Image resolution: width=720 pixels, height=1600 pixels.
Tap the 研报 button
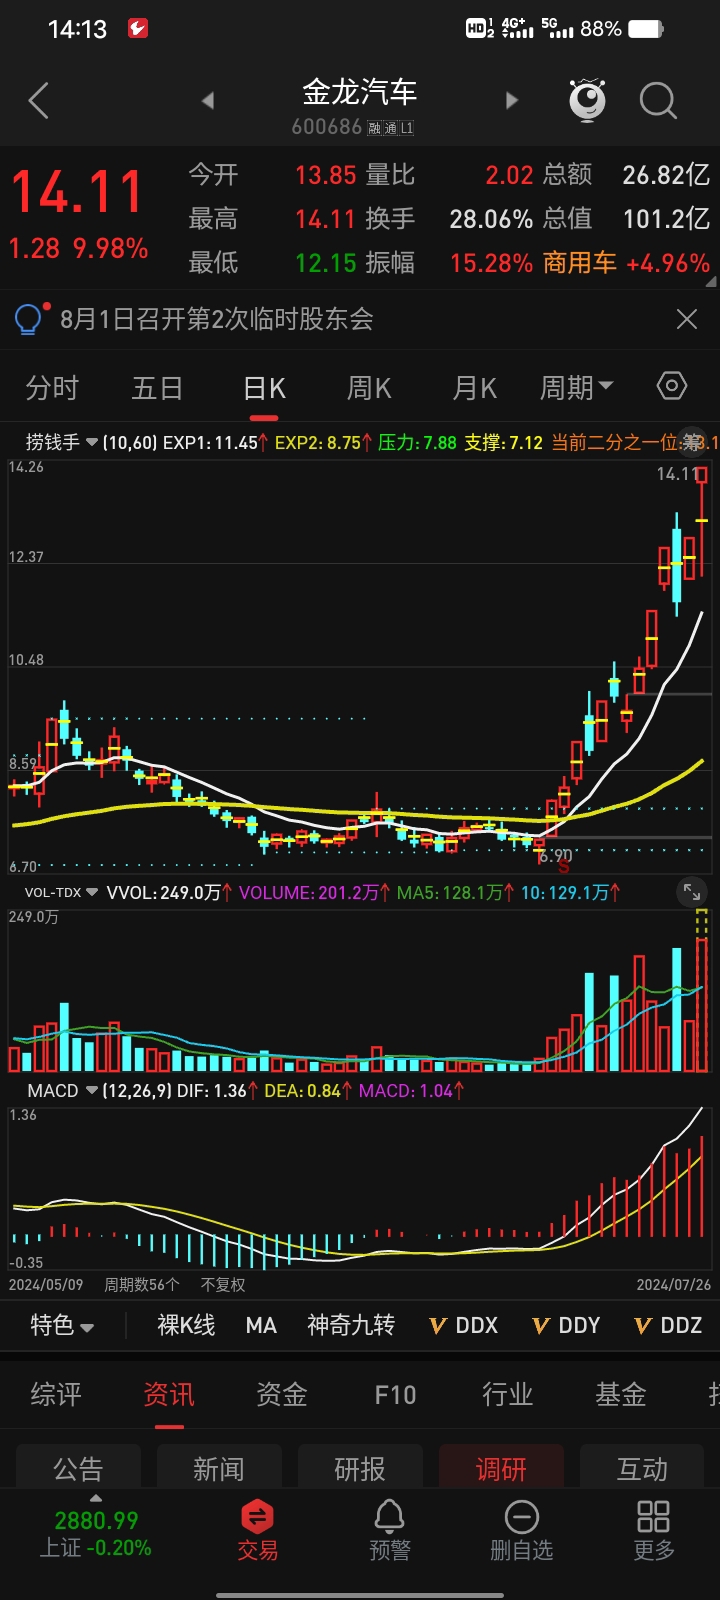coord(360,1468)
